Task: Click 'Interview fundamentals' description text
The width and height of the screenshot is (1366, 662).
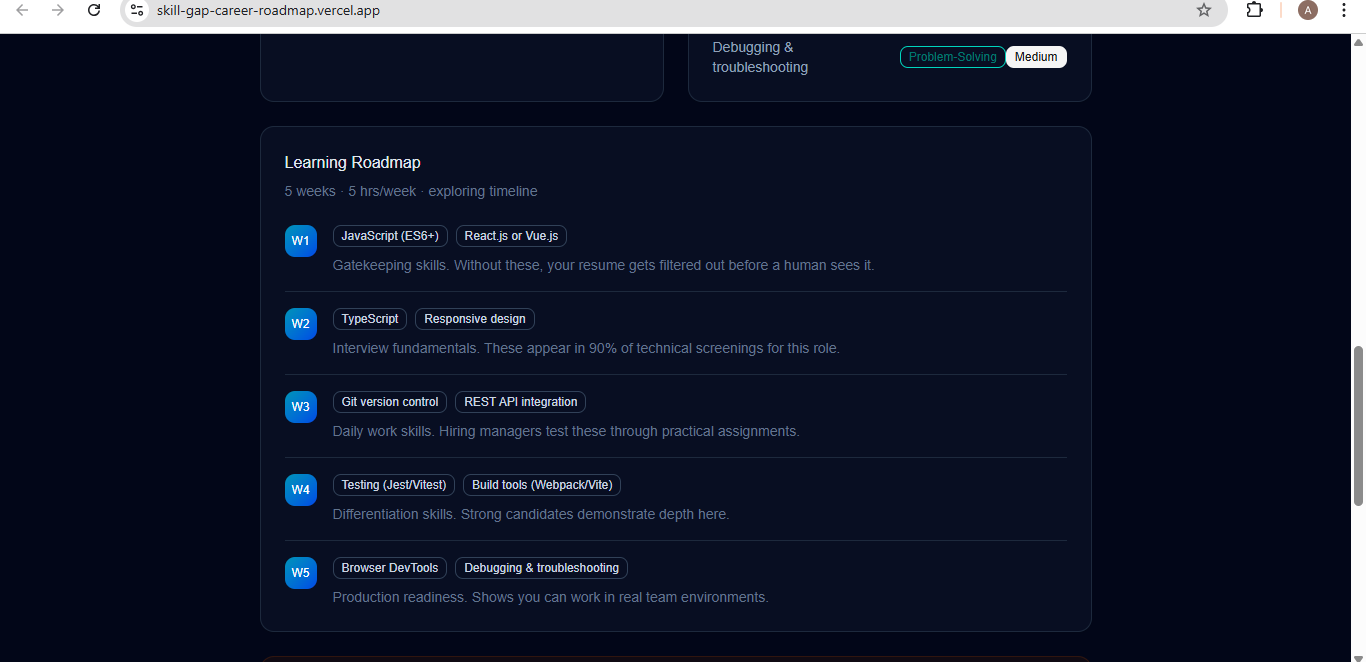Action: (x=586, y=348)
